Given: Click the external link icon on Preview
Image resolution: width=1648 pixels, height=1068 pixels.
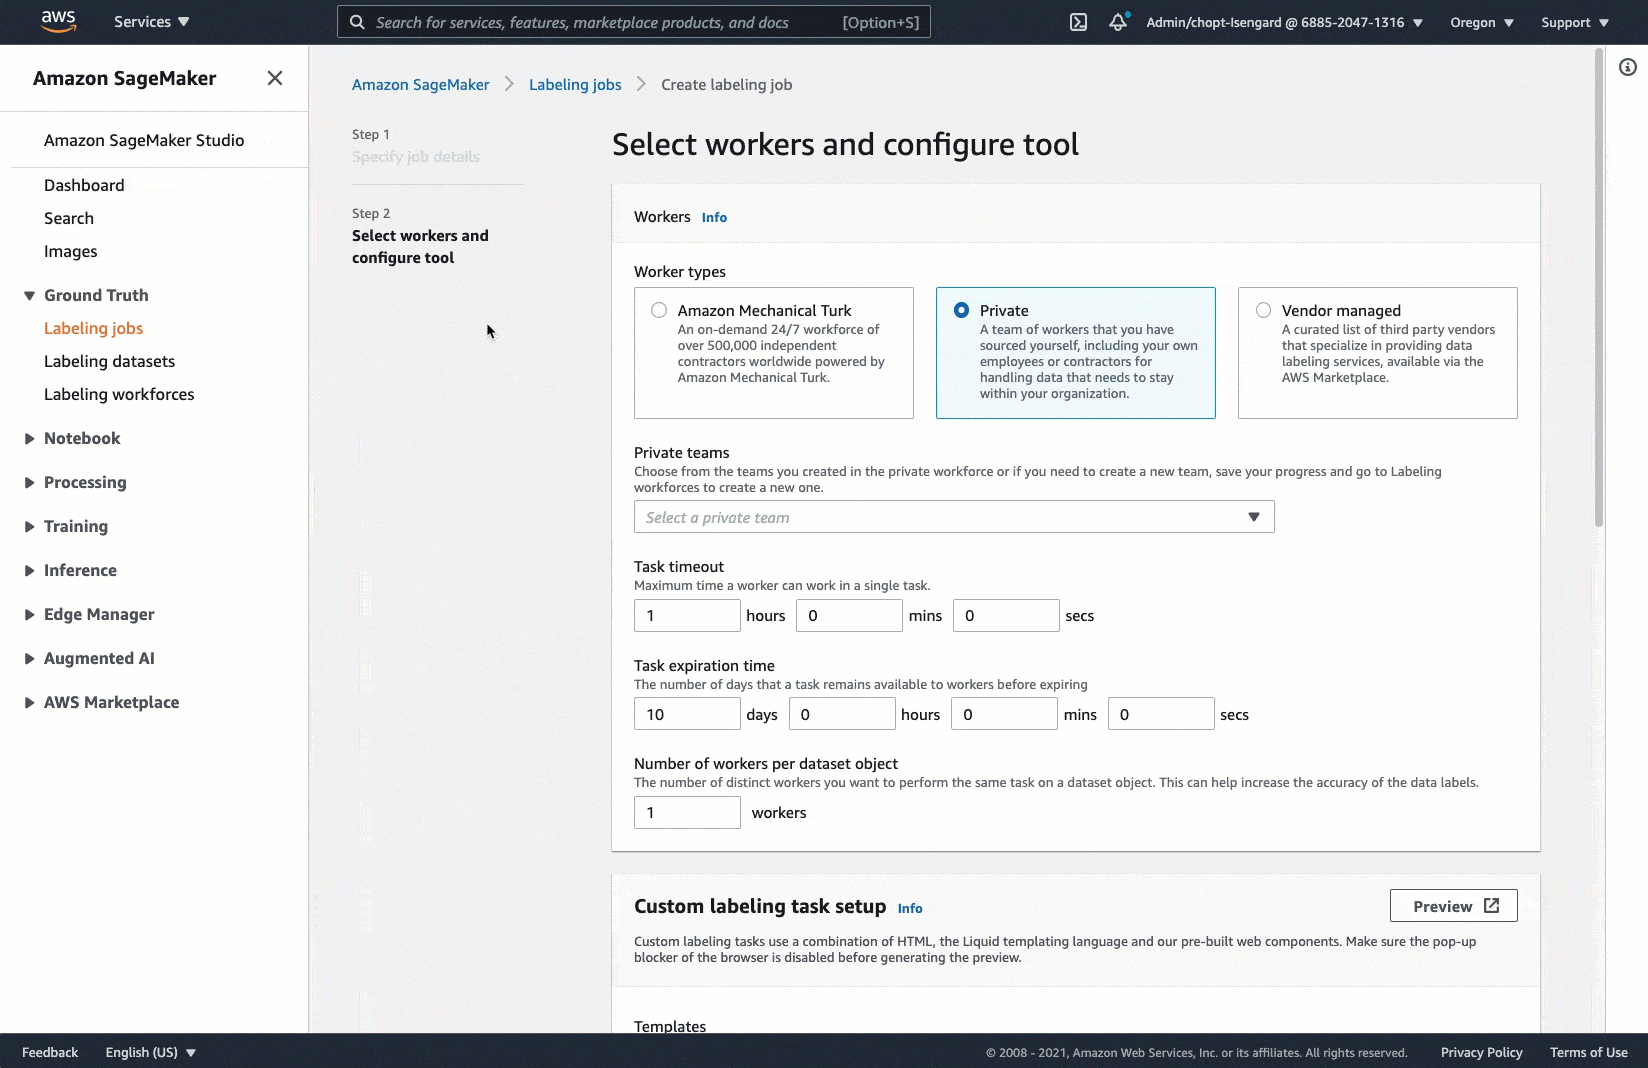Looking at the screenshot, I should pos(1491,906).
